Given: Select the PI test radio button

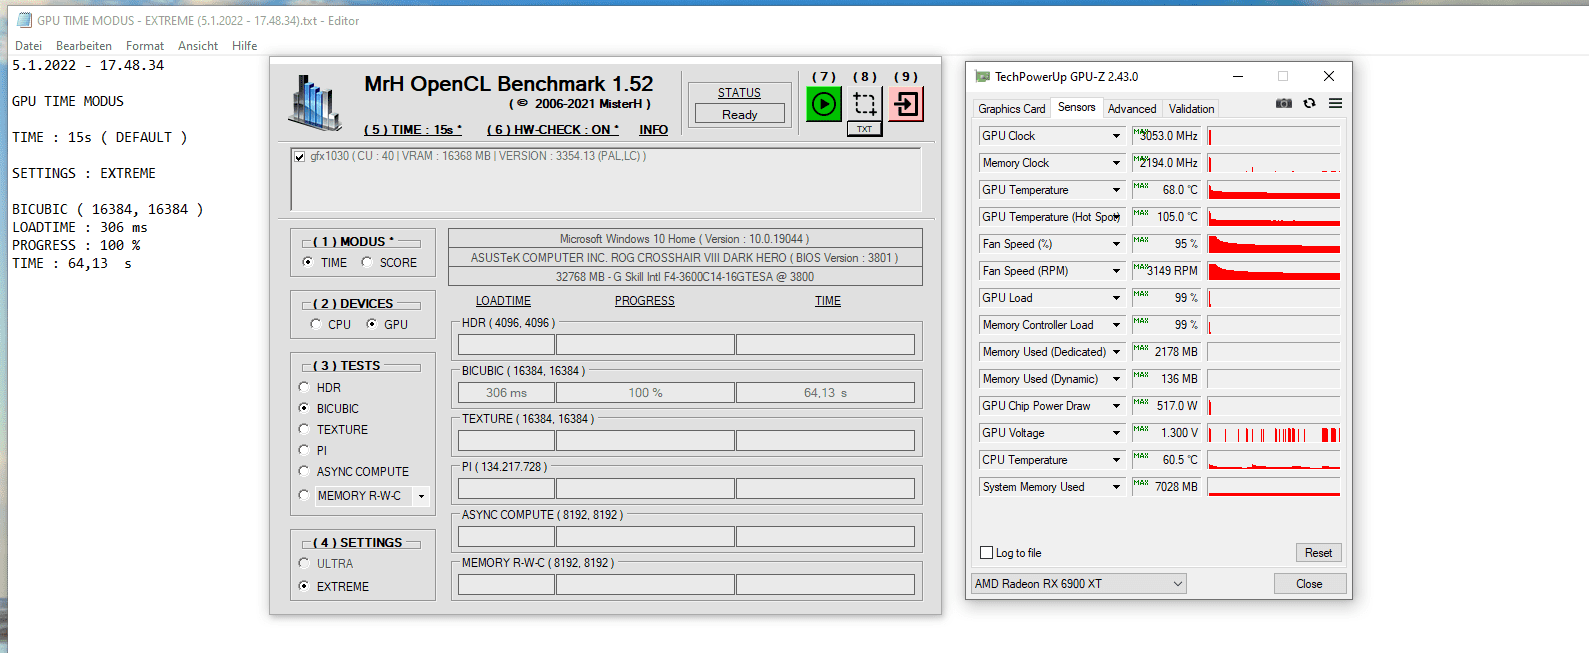Looking at the screenshot, I should [304, 450].
